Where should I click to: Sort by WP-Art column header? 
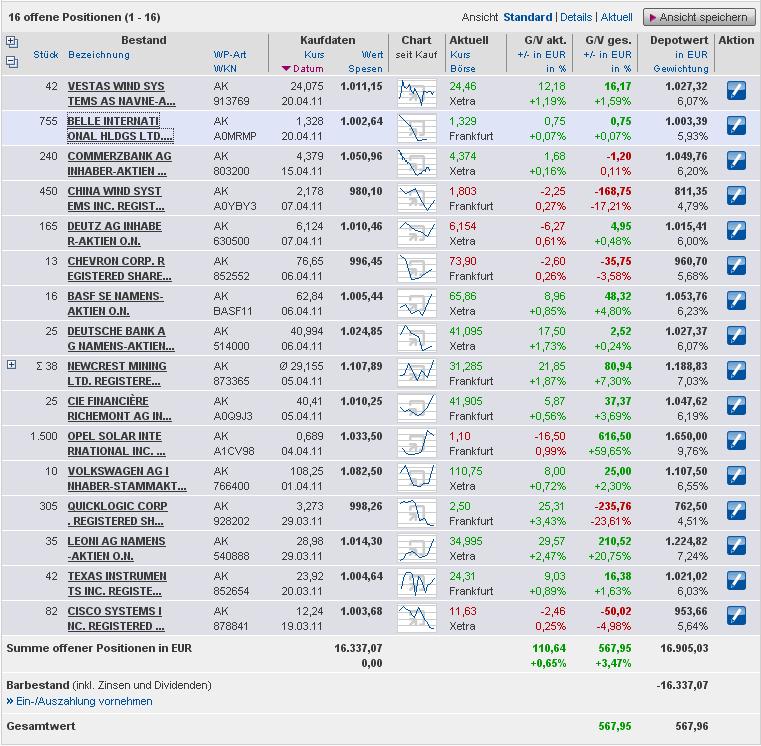pyautogui.click(x=230, y=55)
